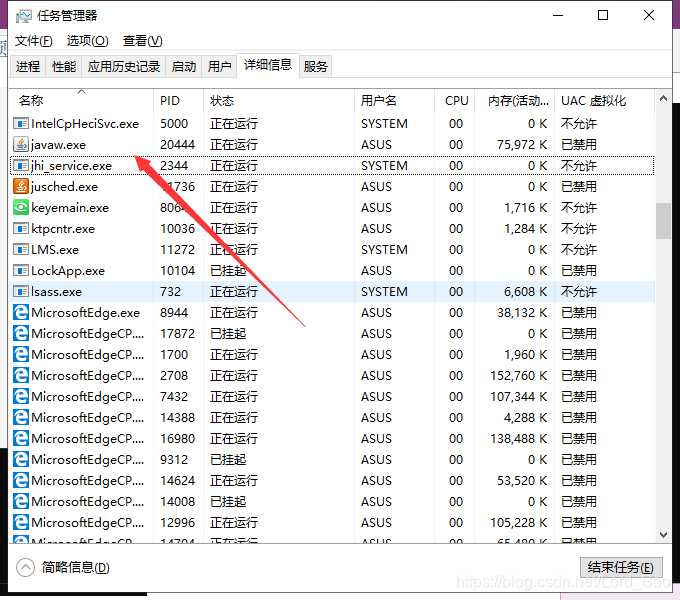Click memory value 152,760 K

(519, 375)
